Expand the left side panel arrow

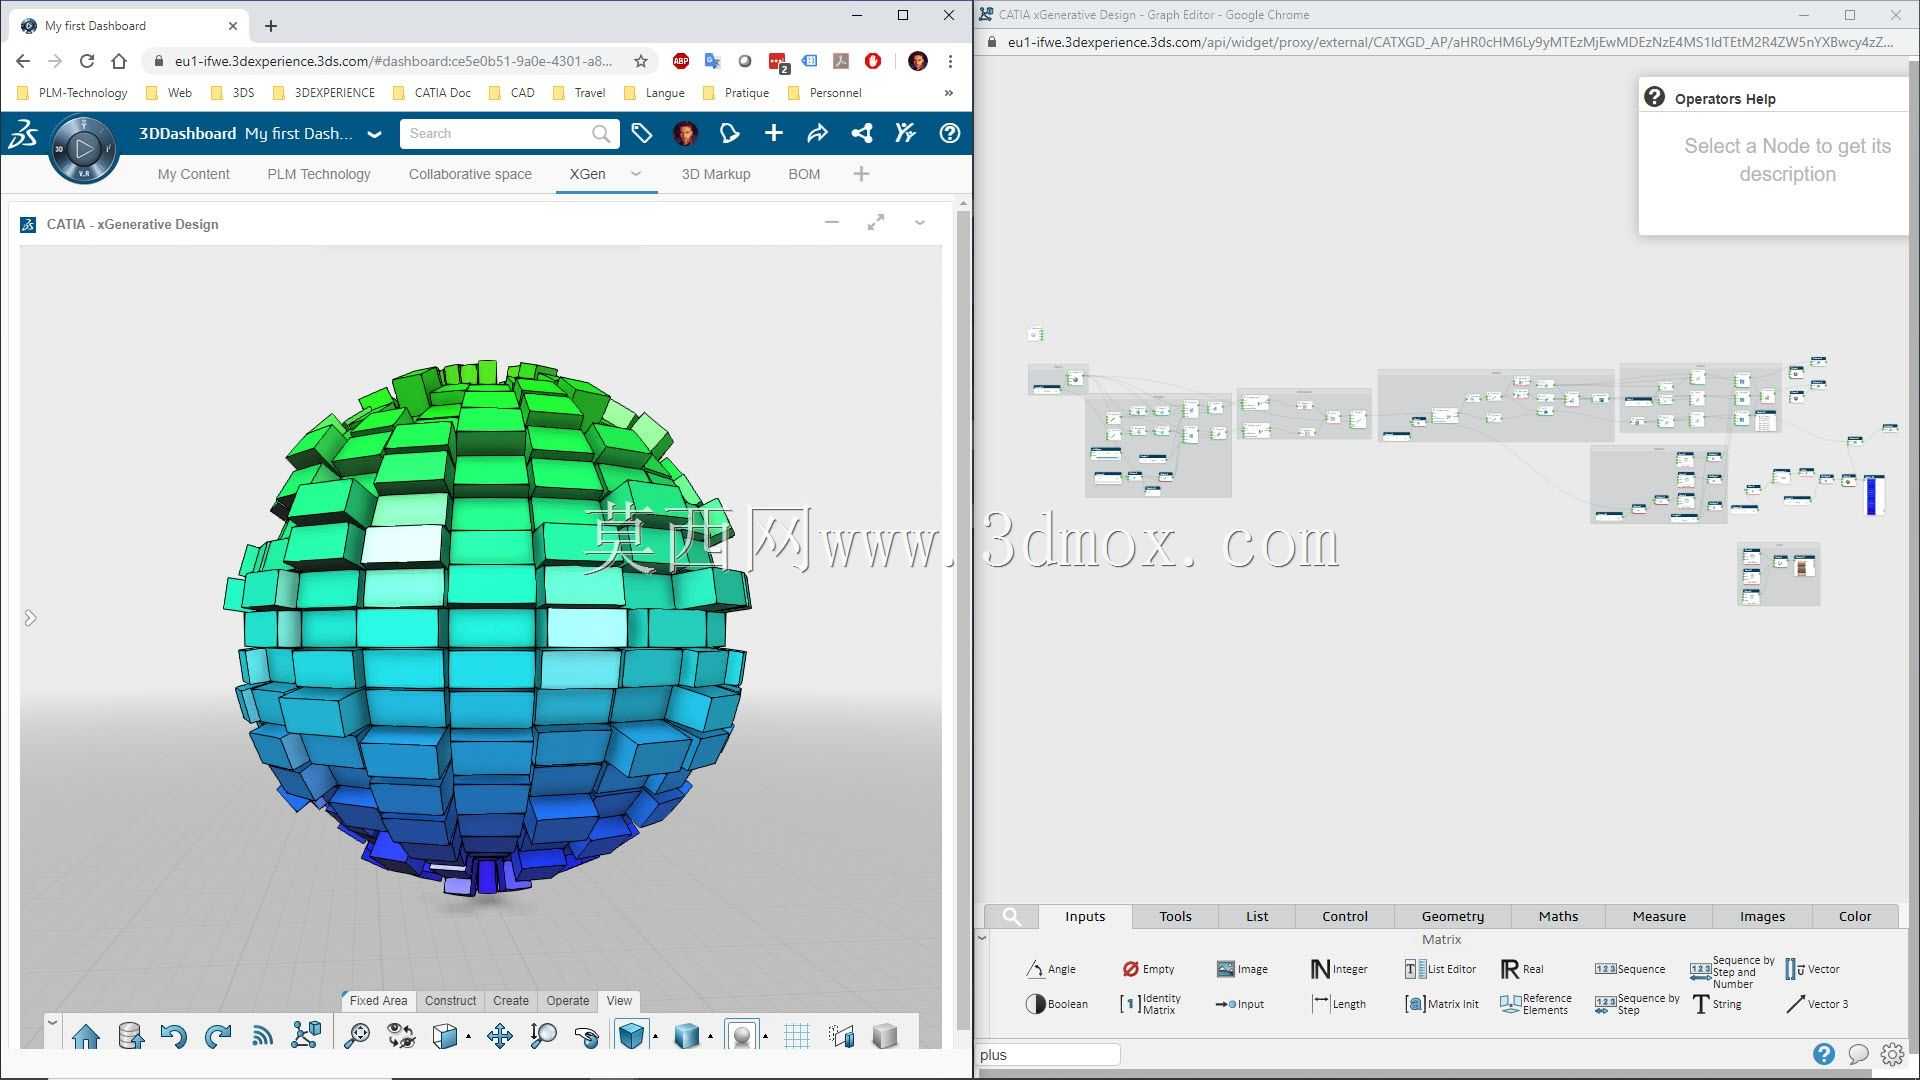click(x=30, y=618)
